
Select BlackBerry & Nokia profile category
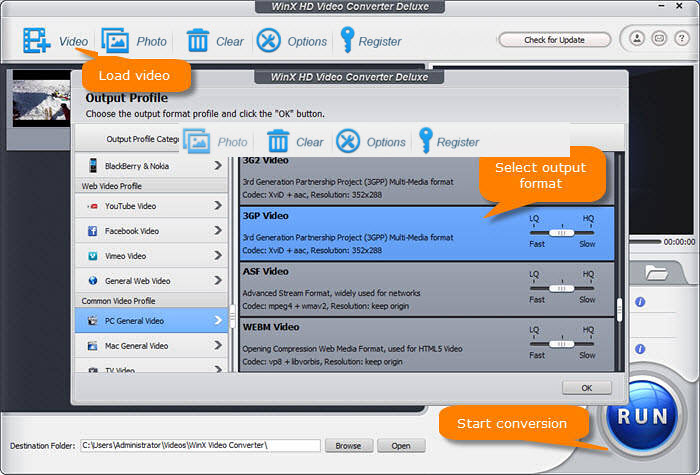151,166
